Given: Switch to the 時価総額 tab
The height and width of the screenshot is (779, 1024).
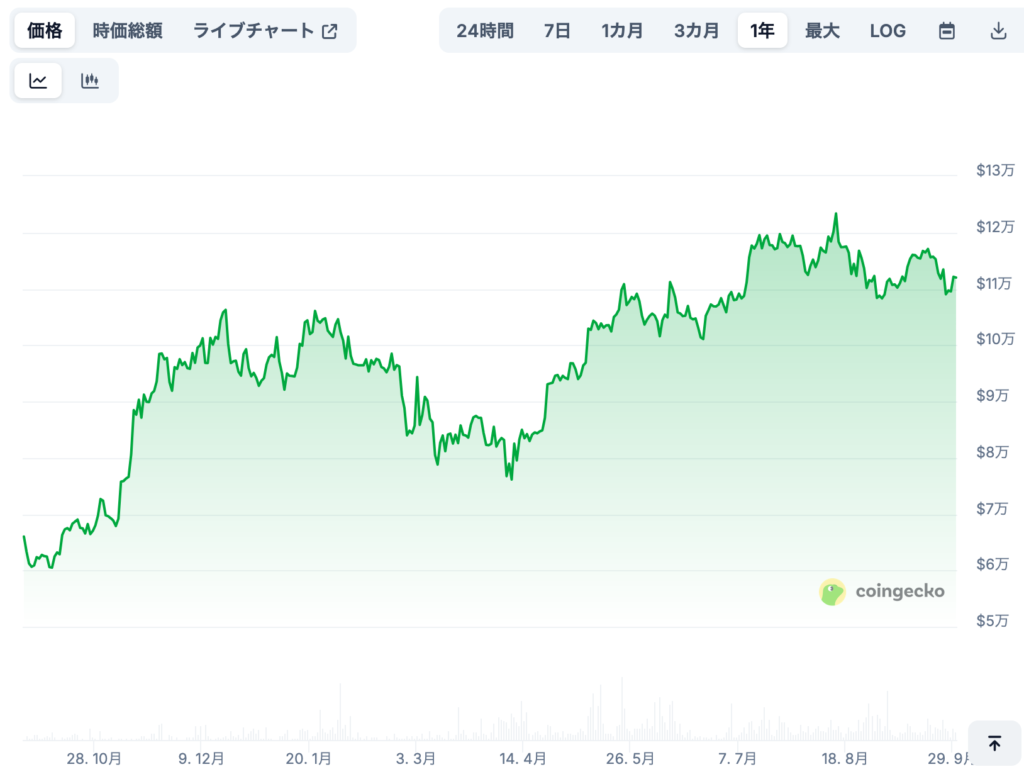Looking at the screenshot, I should [127, 31].
